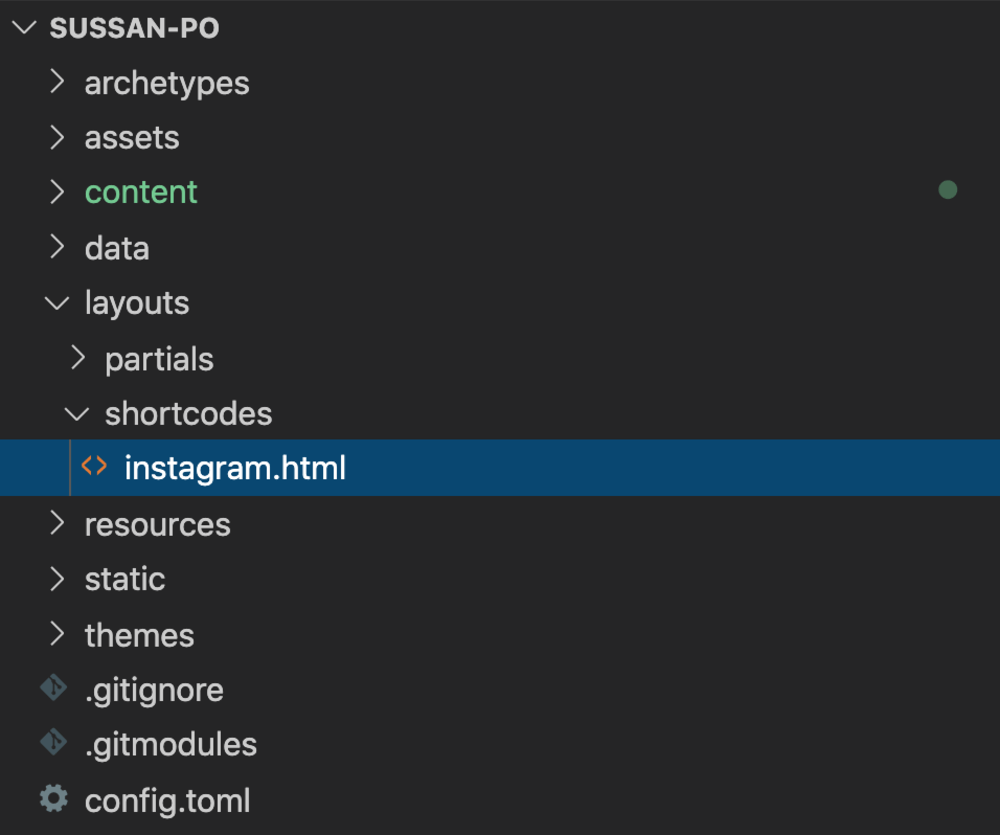Expand the archetypes folder chevron
The width and height of the screenshot is (1000, 835).
pyautogui.click(x=58, y=82)
